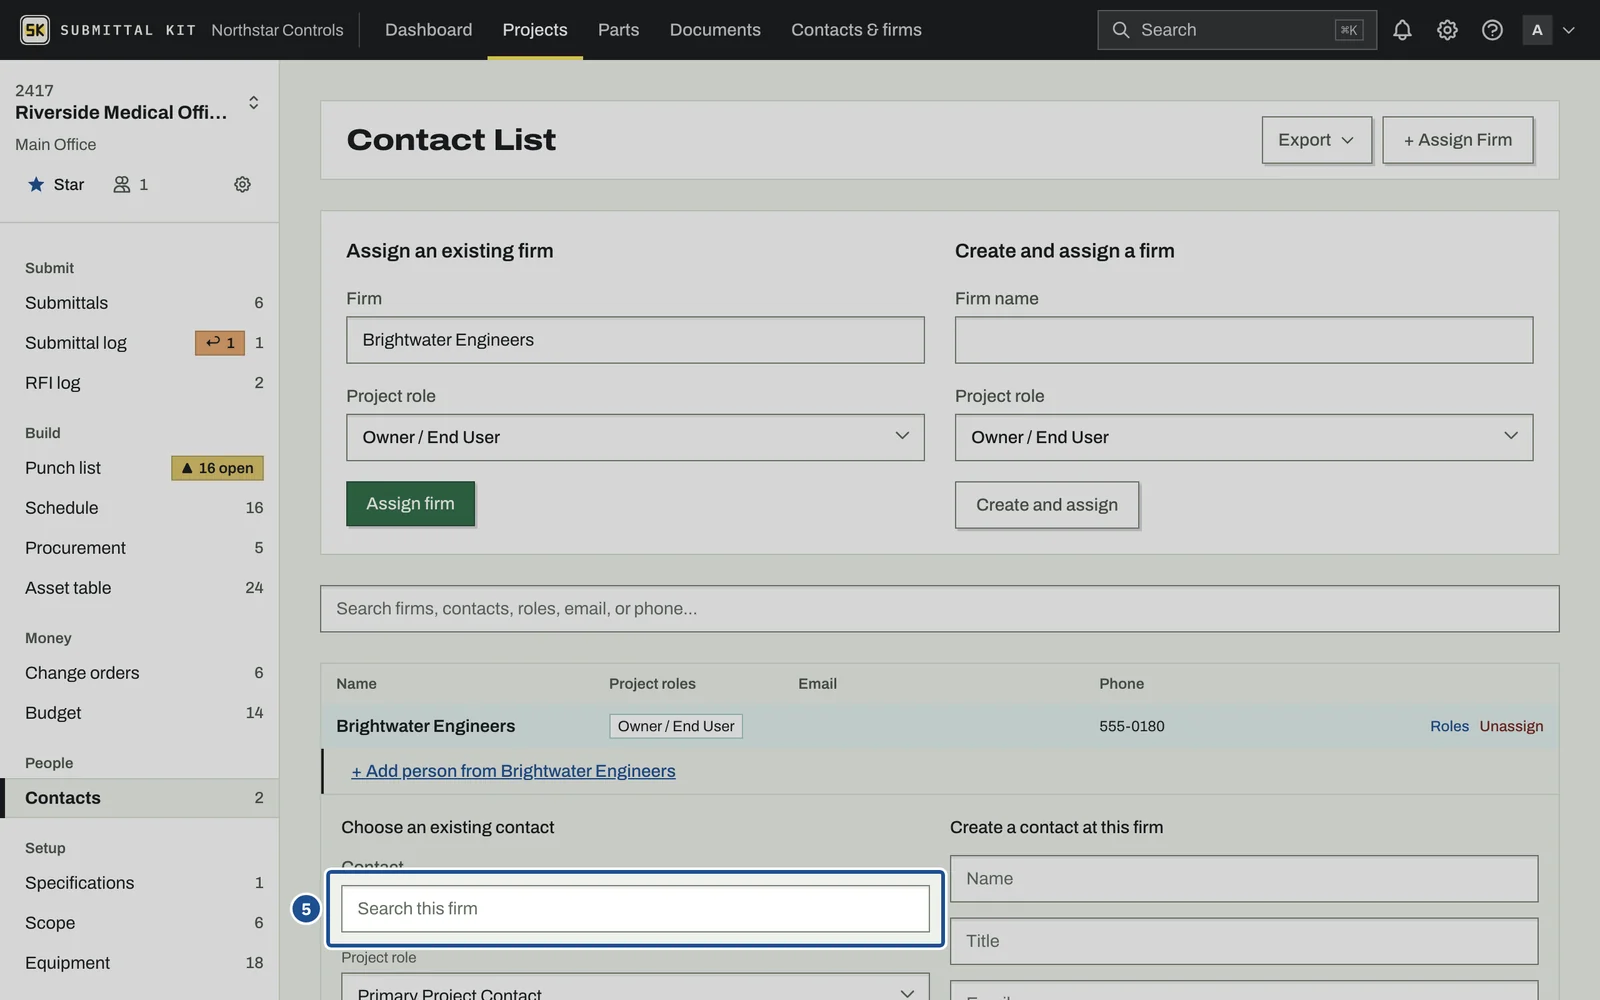Click the + Assign Firm button
Screen dimensions: 1600x1000
[x=1457, y=140]
